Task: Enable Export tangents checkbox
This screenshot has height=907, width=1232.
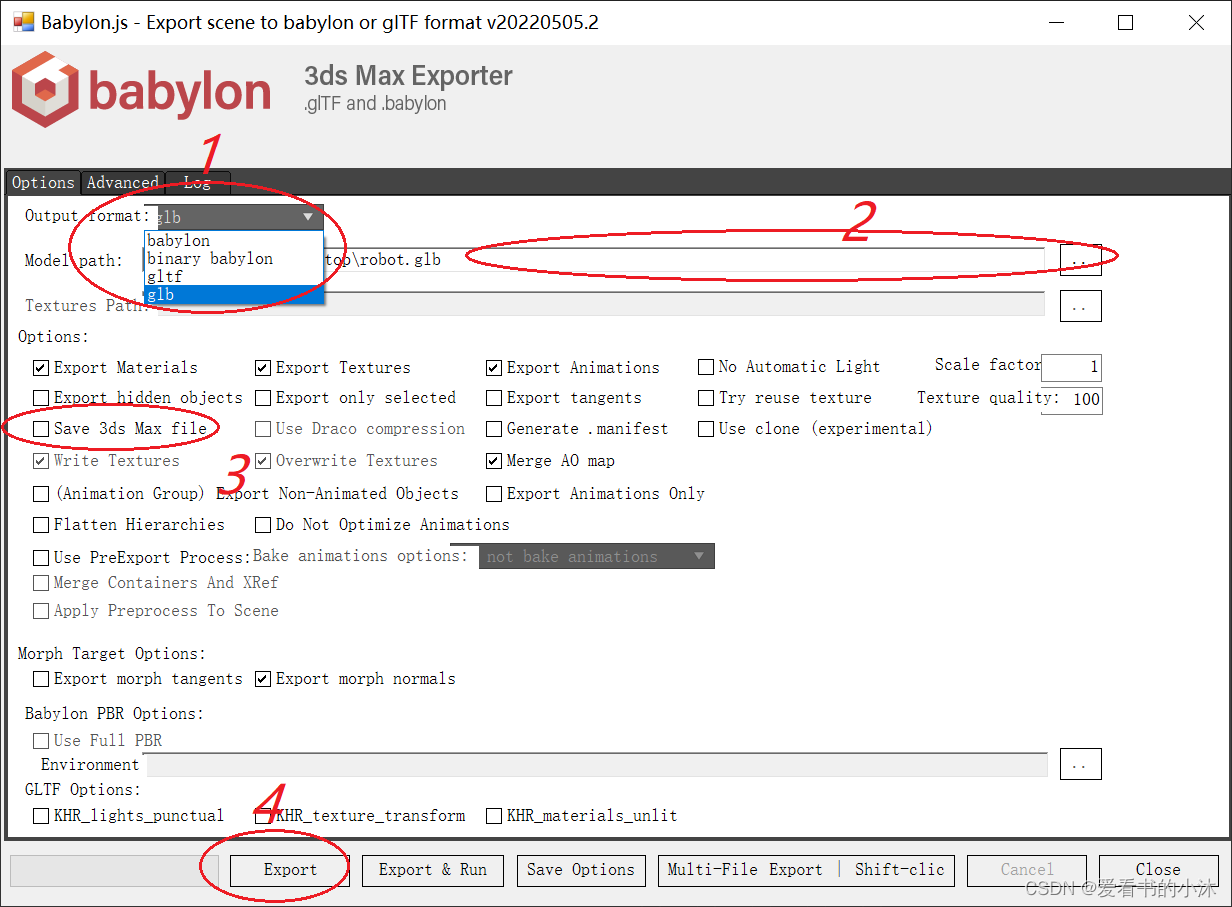Action: (x=494, y=398)
